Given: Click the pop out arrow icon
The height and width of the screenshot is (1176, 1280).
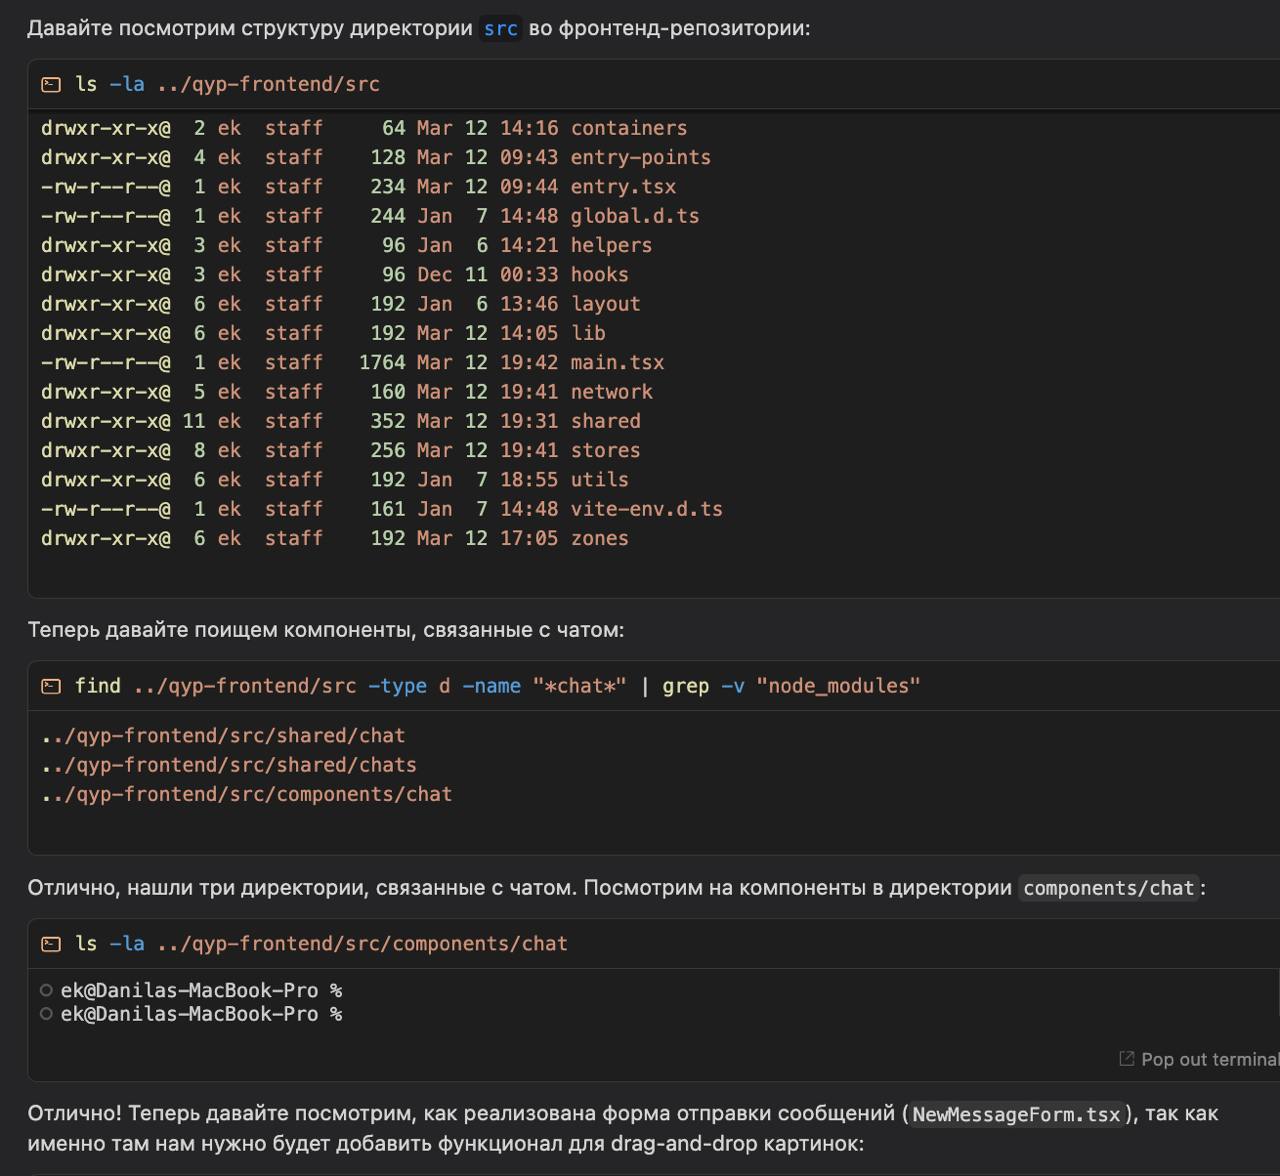Looking at the screenshot, I should (x=1126, y=1059).
